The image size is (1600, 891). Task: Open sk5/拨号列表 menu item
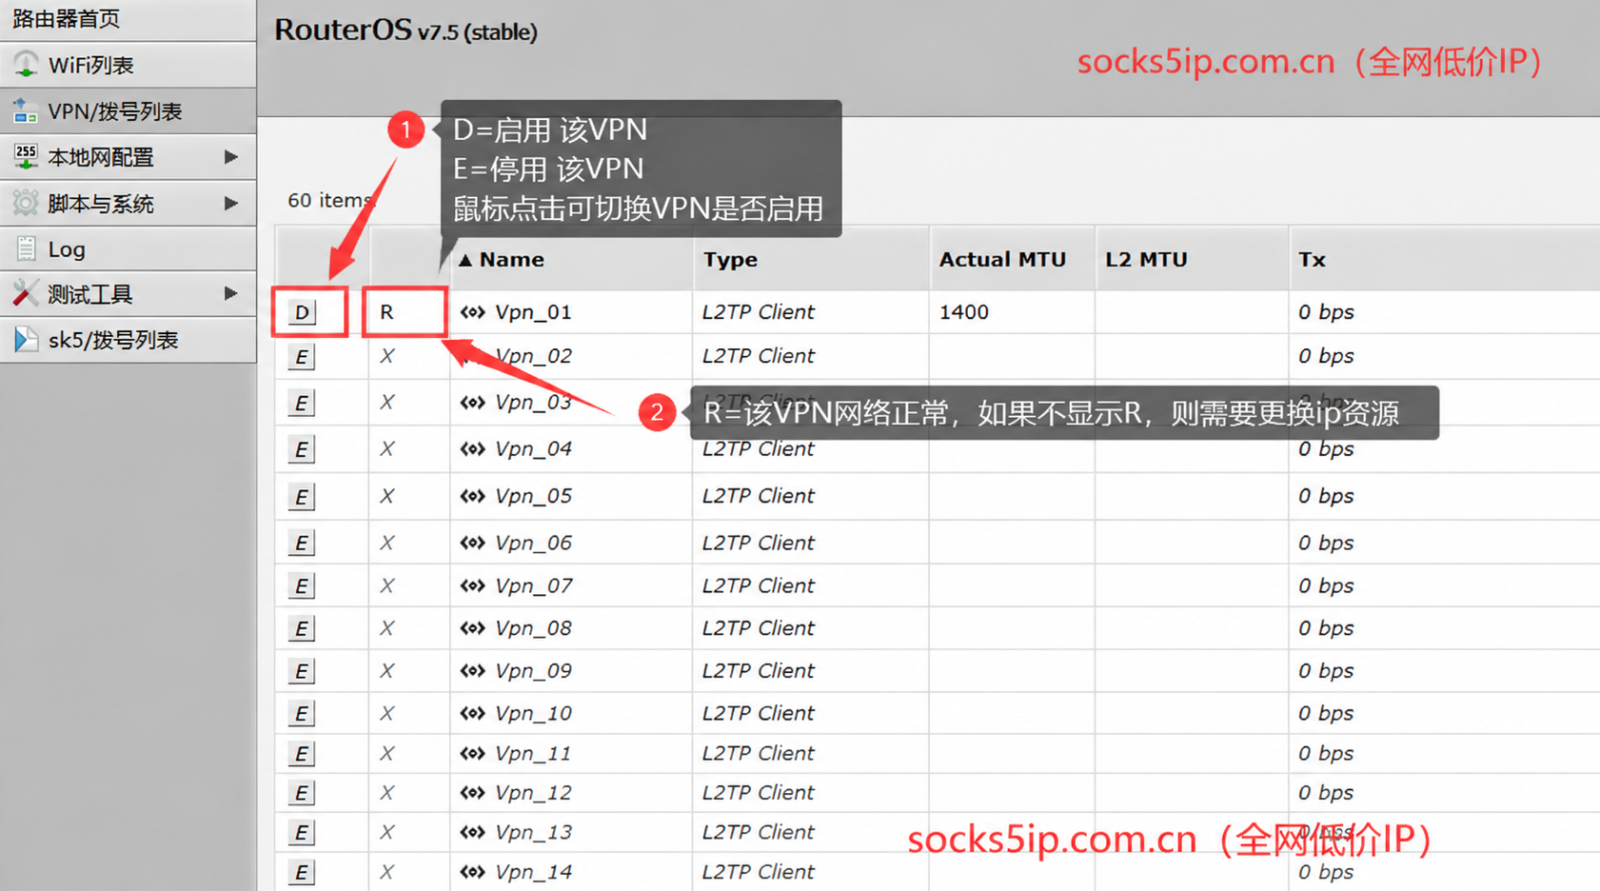[128, 340]
